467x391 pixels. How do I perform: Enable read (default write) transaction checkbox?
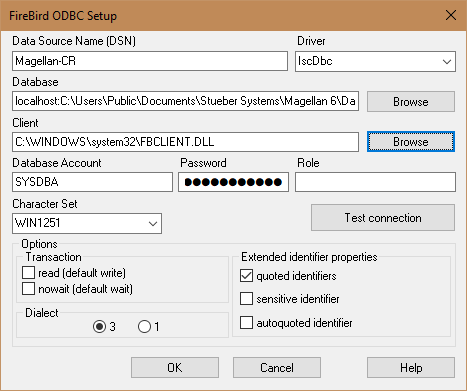(x=28, y=273)
